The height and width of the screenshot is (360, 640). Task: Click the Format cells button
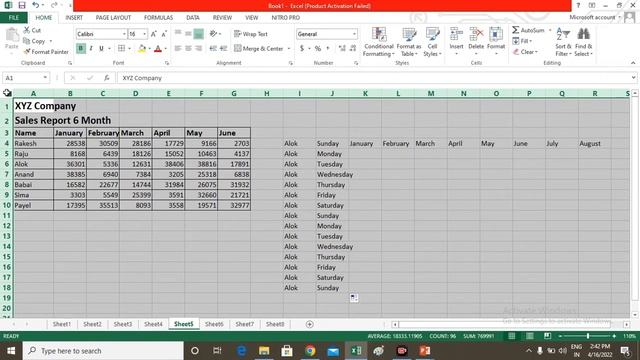coord(496,42)
